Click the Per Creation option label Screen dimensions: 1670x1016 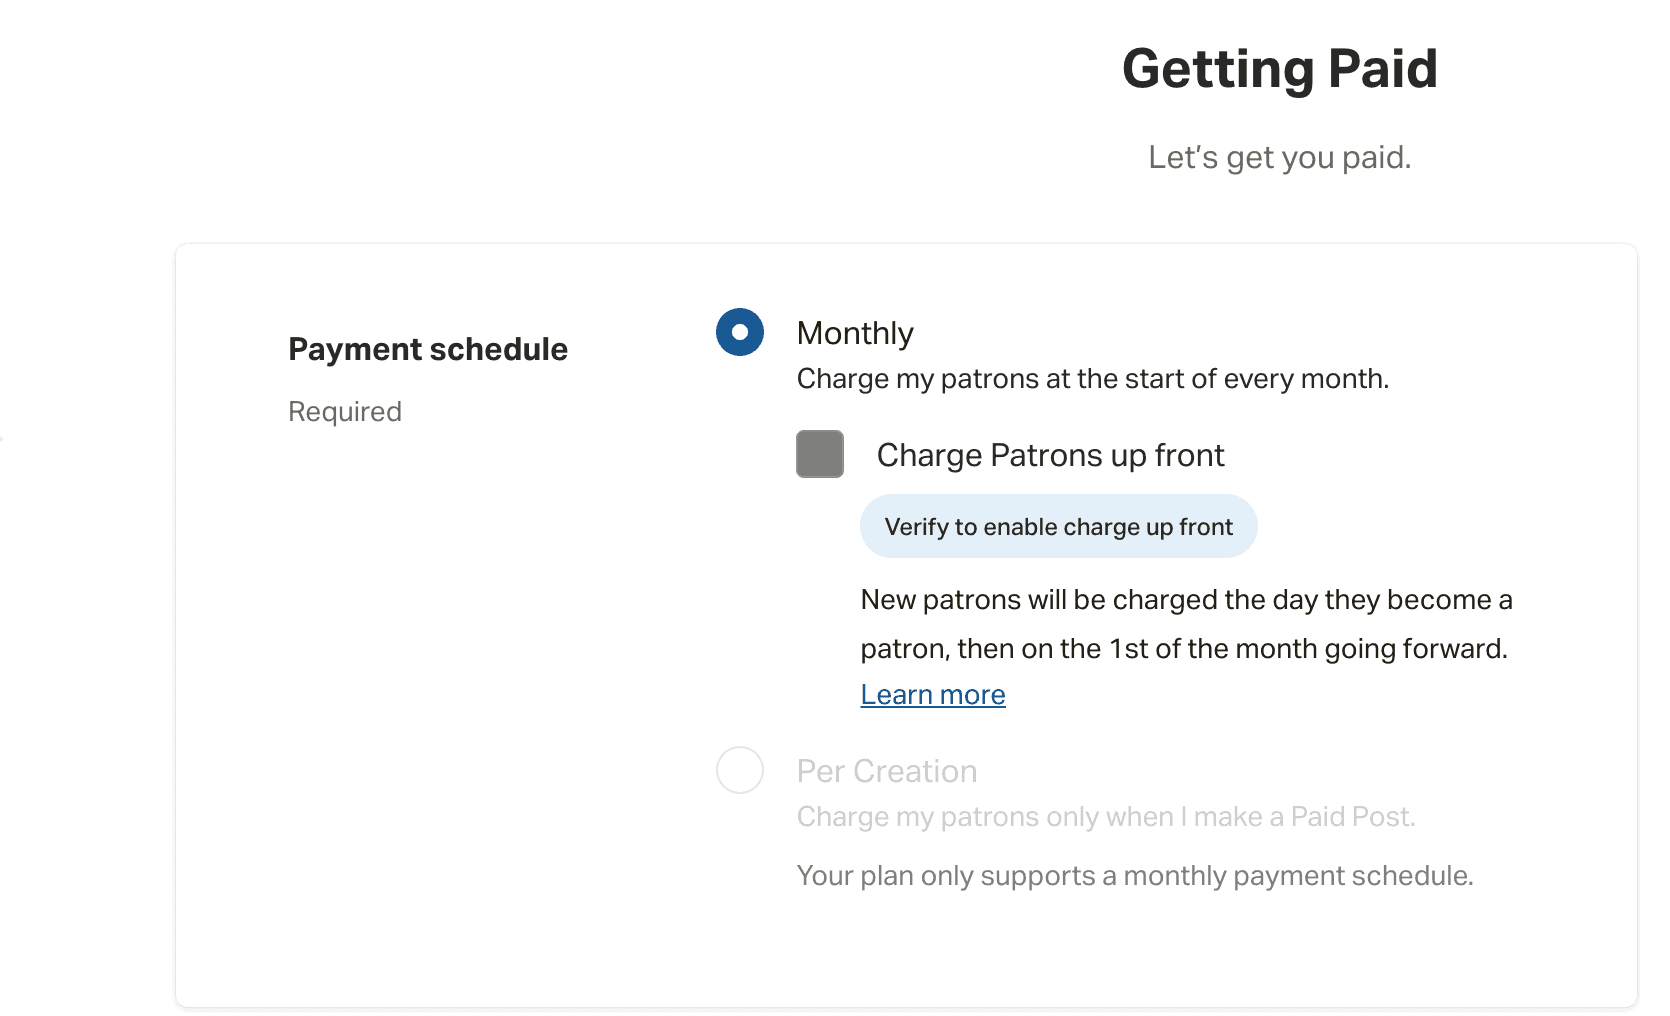(x=887, y=771)
